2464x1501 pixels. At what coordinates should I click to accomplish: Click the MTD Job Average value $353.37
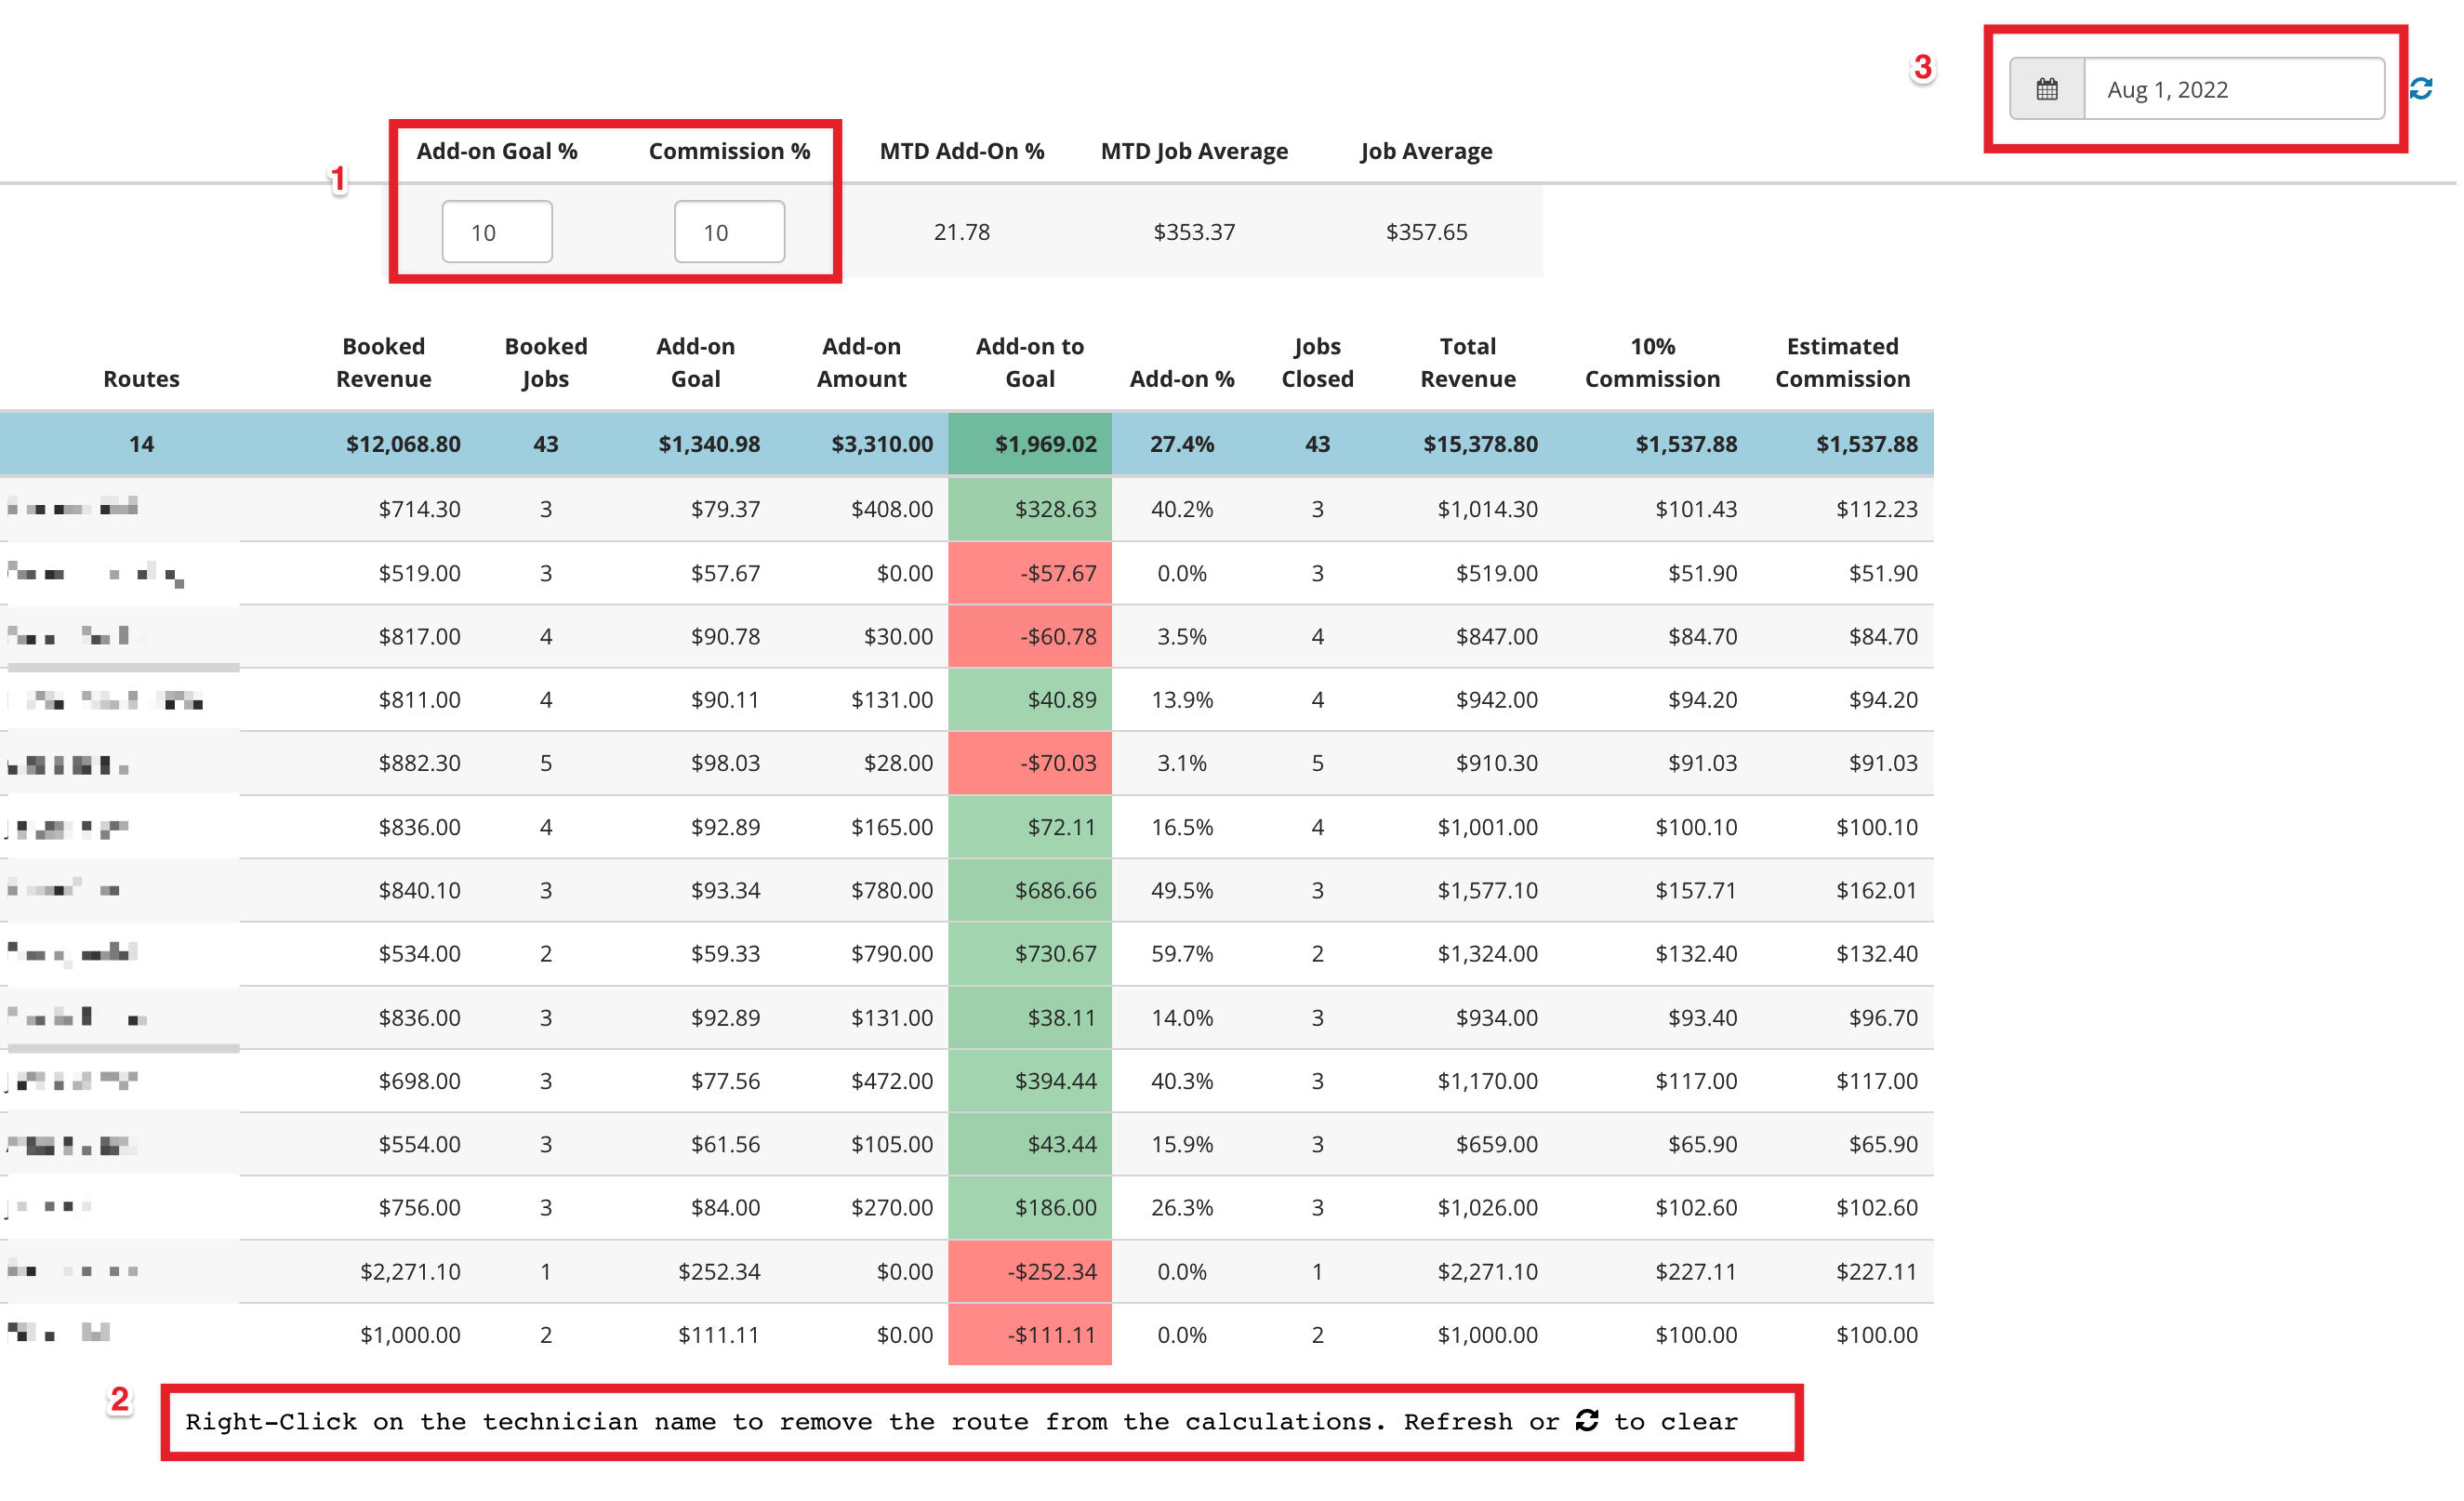[x=1194, y=232]
